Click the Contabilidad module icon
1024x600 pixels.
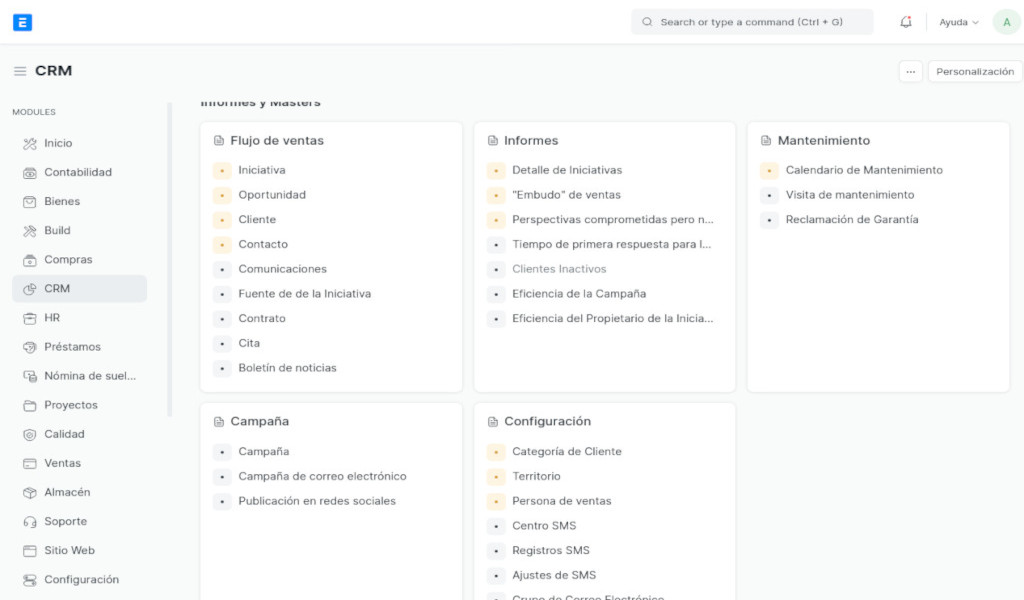pyautogui.click(x=30, y=173)
